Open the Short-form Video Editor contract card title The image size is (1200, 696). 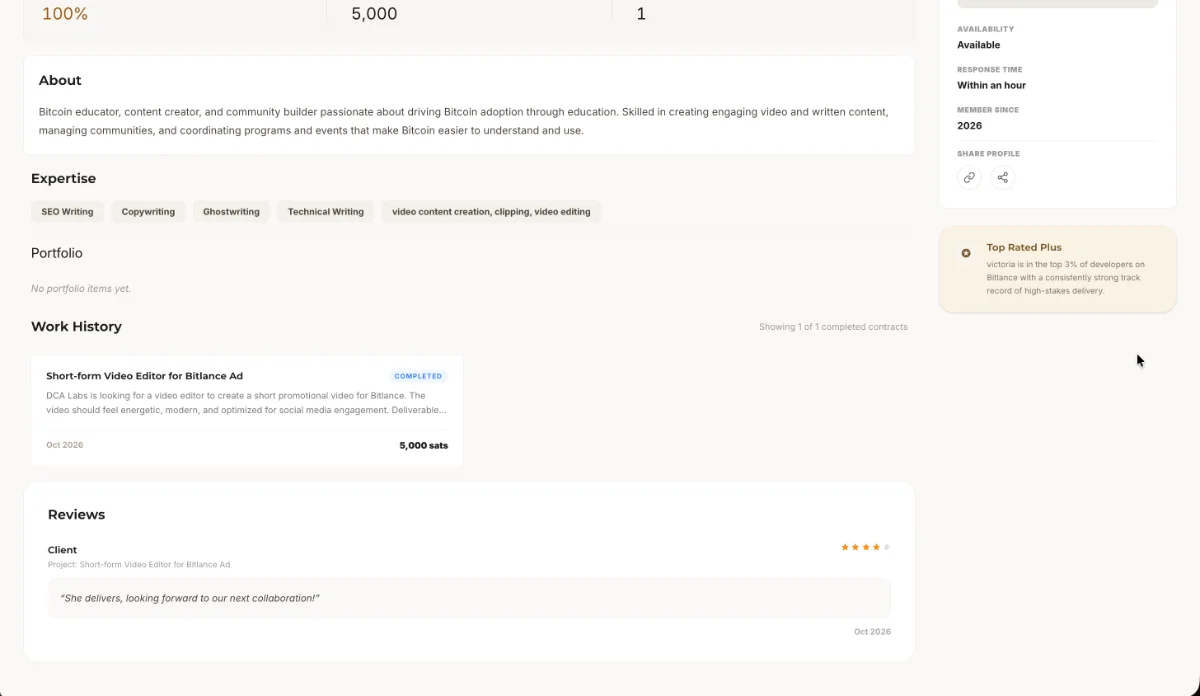pos(144,376)
